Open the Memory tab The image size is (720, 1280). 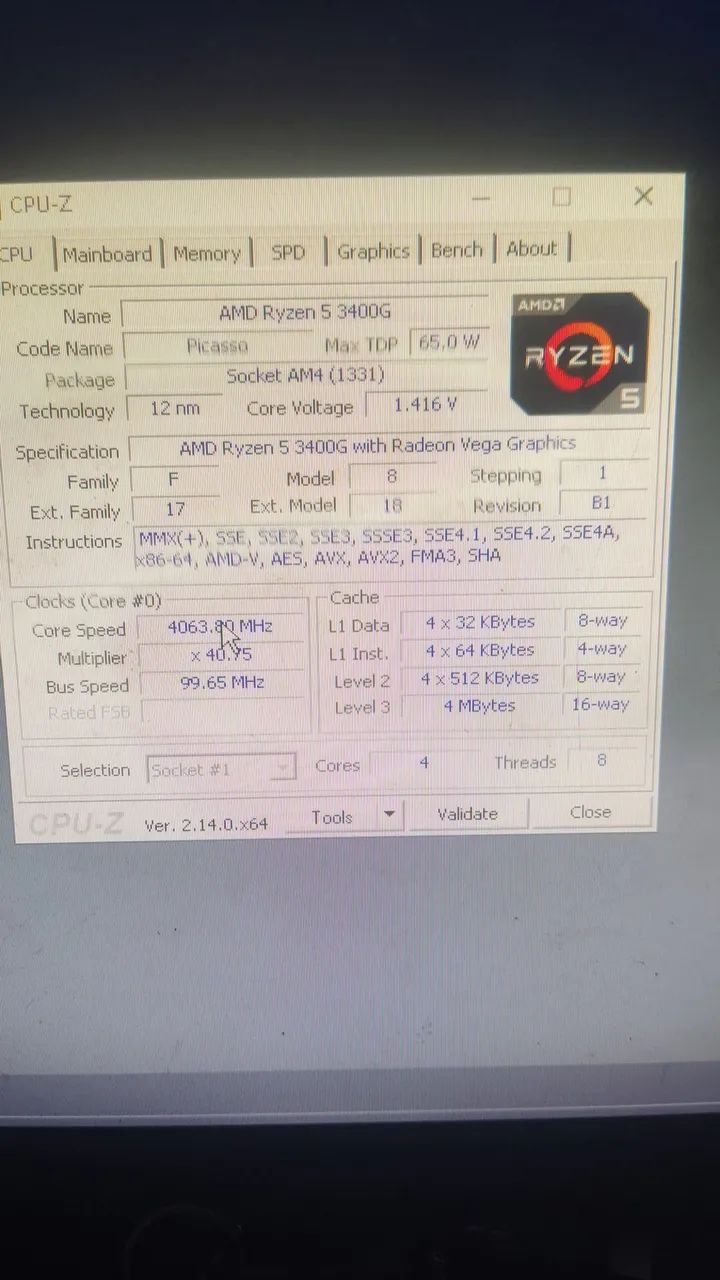[x=207, y=253]
